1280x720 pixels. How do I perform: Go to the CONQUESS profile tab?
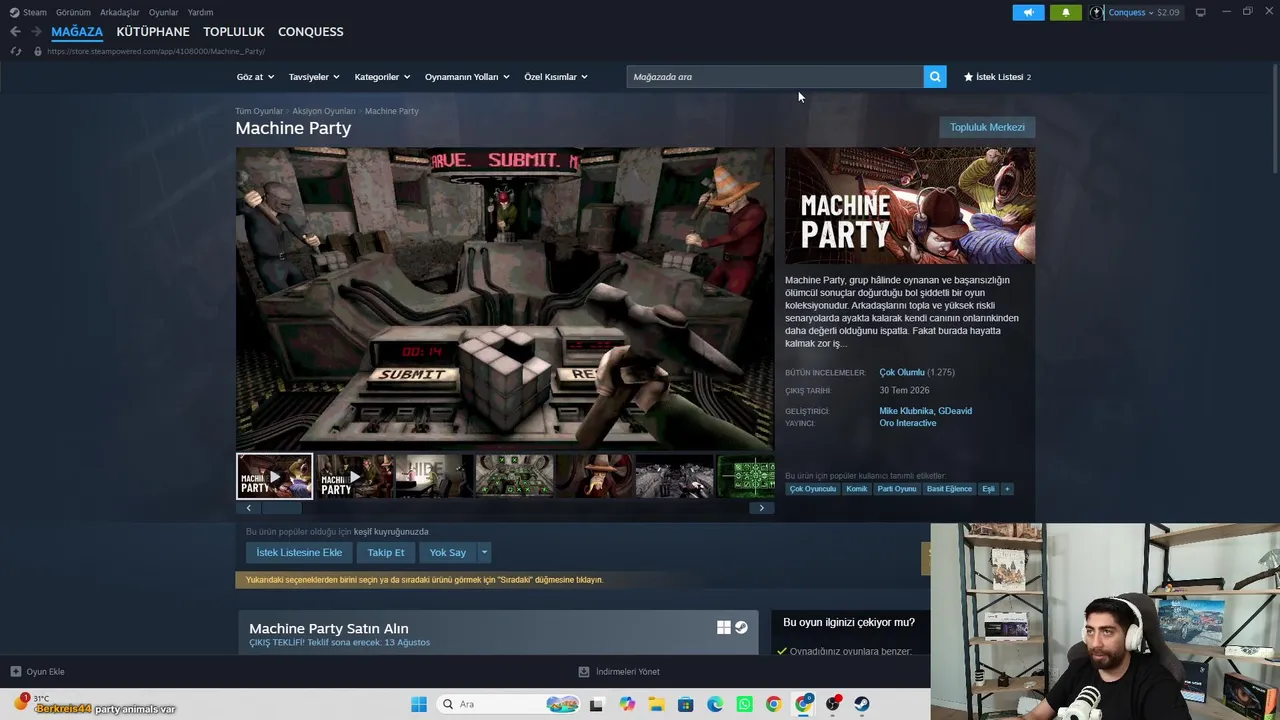tap(311, 32)
